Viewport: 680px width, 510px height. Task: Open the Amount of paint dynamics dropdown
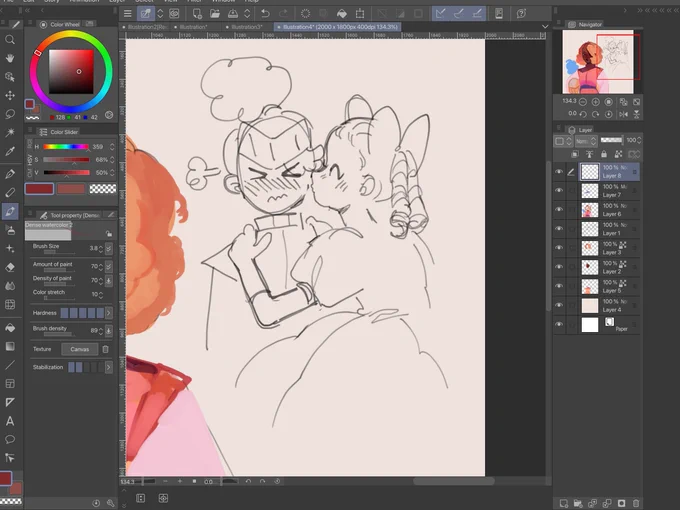[x=108, y=266]
